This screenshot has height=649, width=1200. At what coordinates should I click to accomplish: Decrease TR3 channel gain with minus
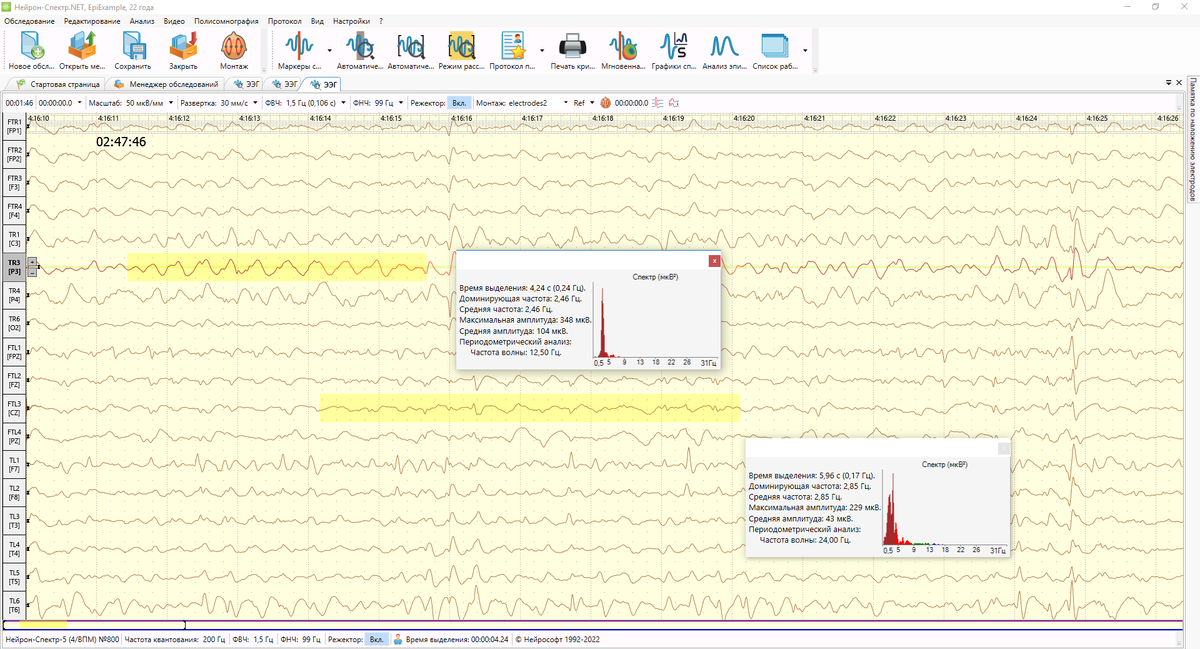(32, 271)
